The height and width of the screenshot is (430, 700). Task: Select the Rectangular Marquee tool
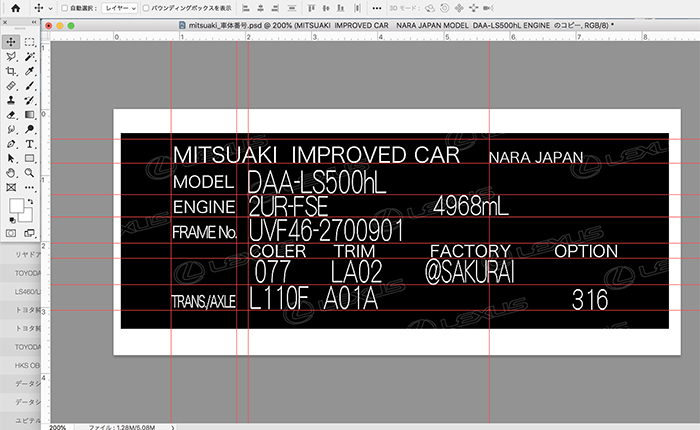[30, 42]
